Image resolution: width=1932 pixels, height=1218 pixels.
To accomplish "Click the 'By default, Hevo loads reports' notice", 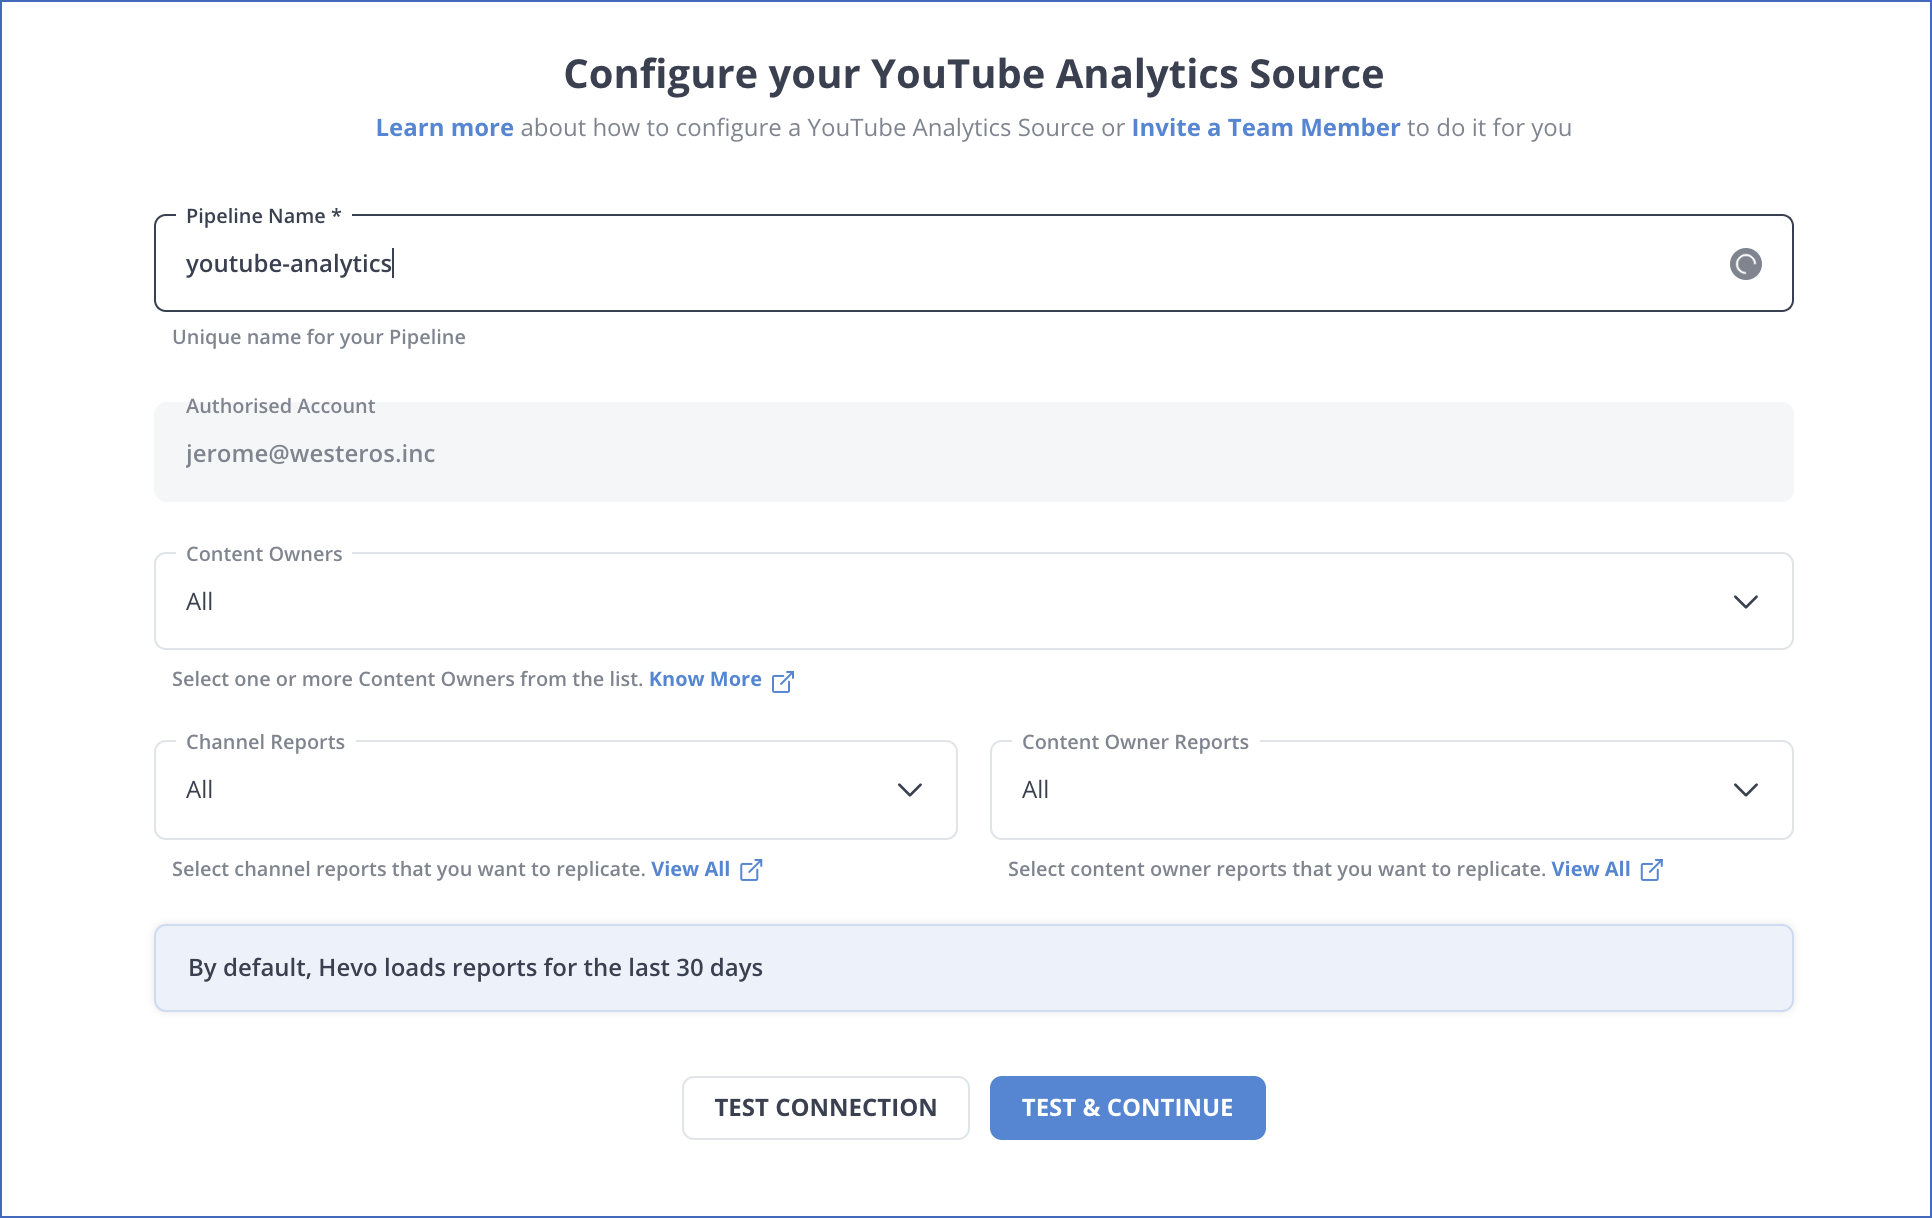I will tap(973, 968).
